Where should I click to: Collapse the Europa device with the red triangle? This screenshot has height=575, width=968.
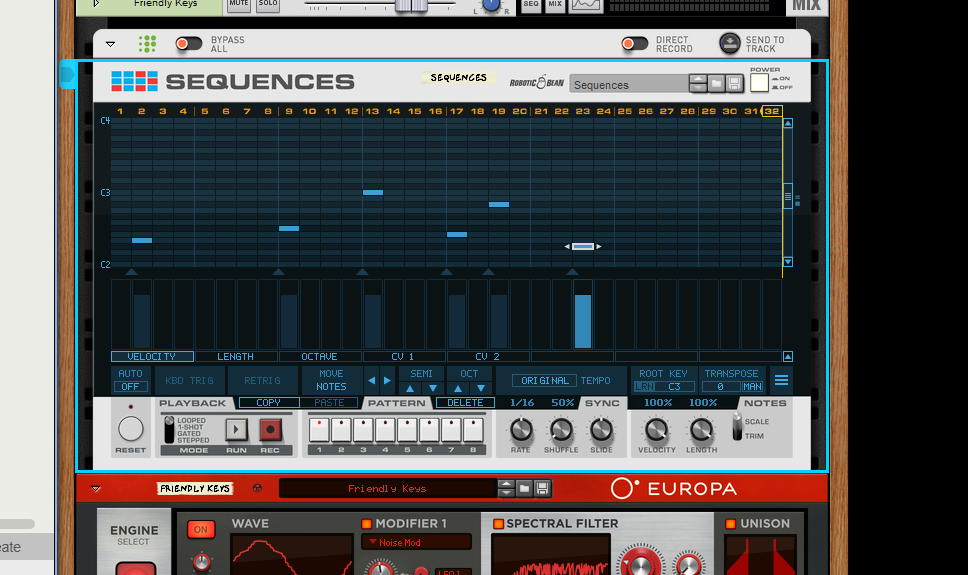pos(96,489)
